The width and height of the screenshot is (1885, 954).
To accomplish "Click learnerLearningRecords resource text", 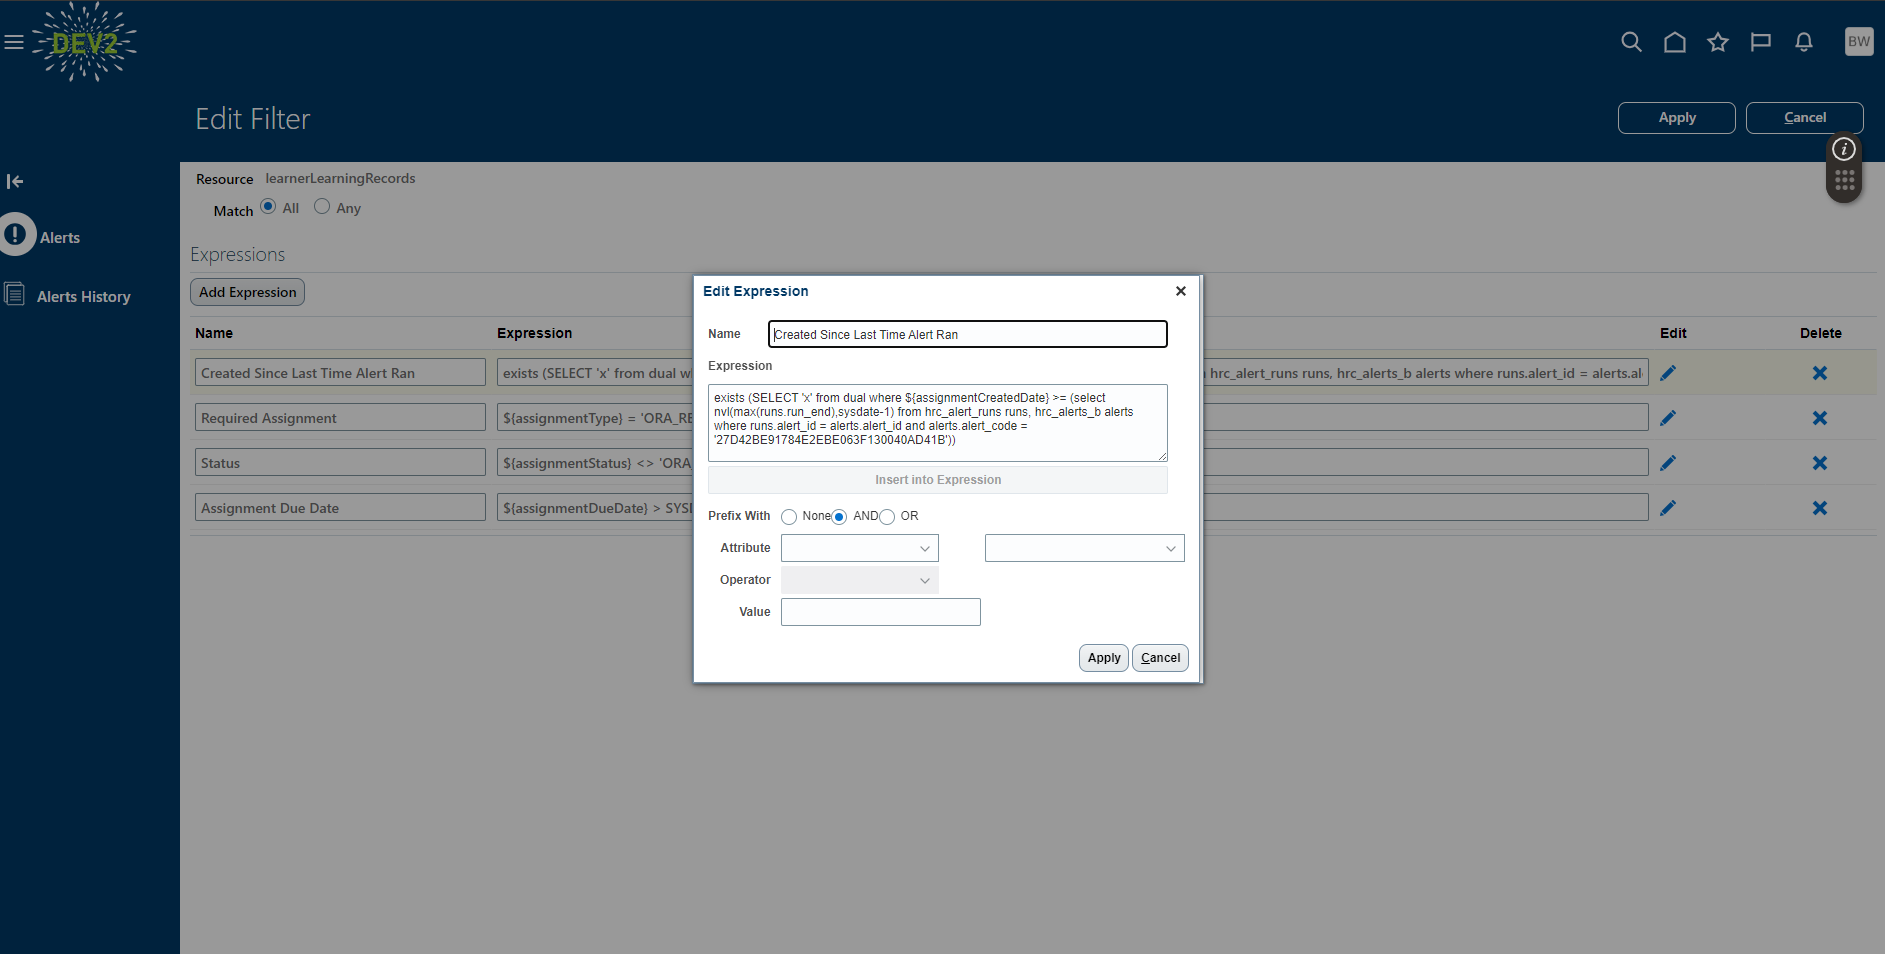I will click(340, 178).
